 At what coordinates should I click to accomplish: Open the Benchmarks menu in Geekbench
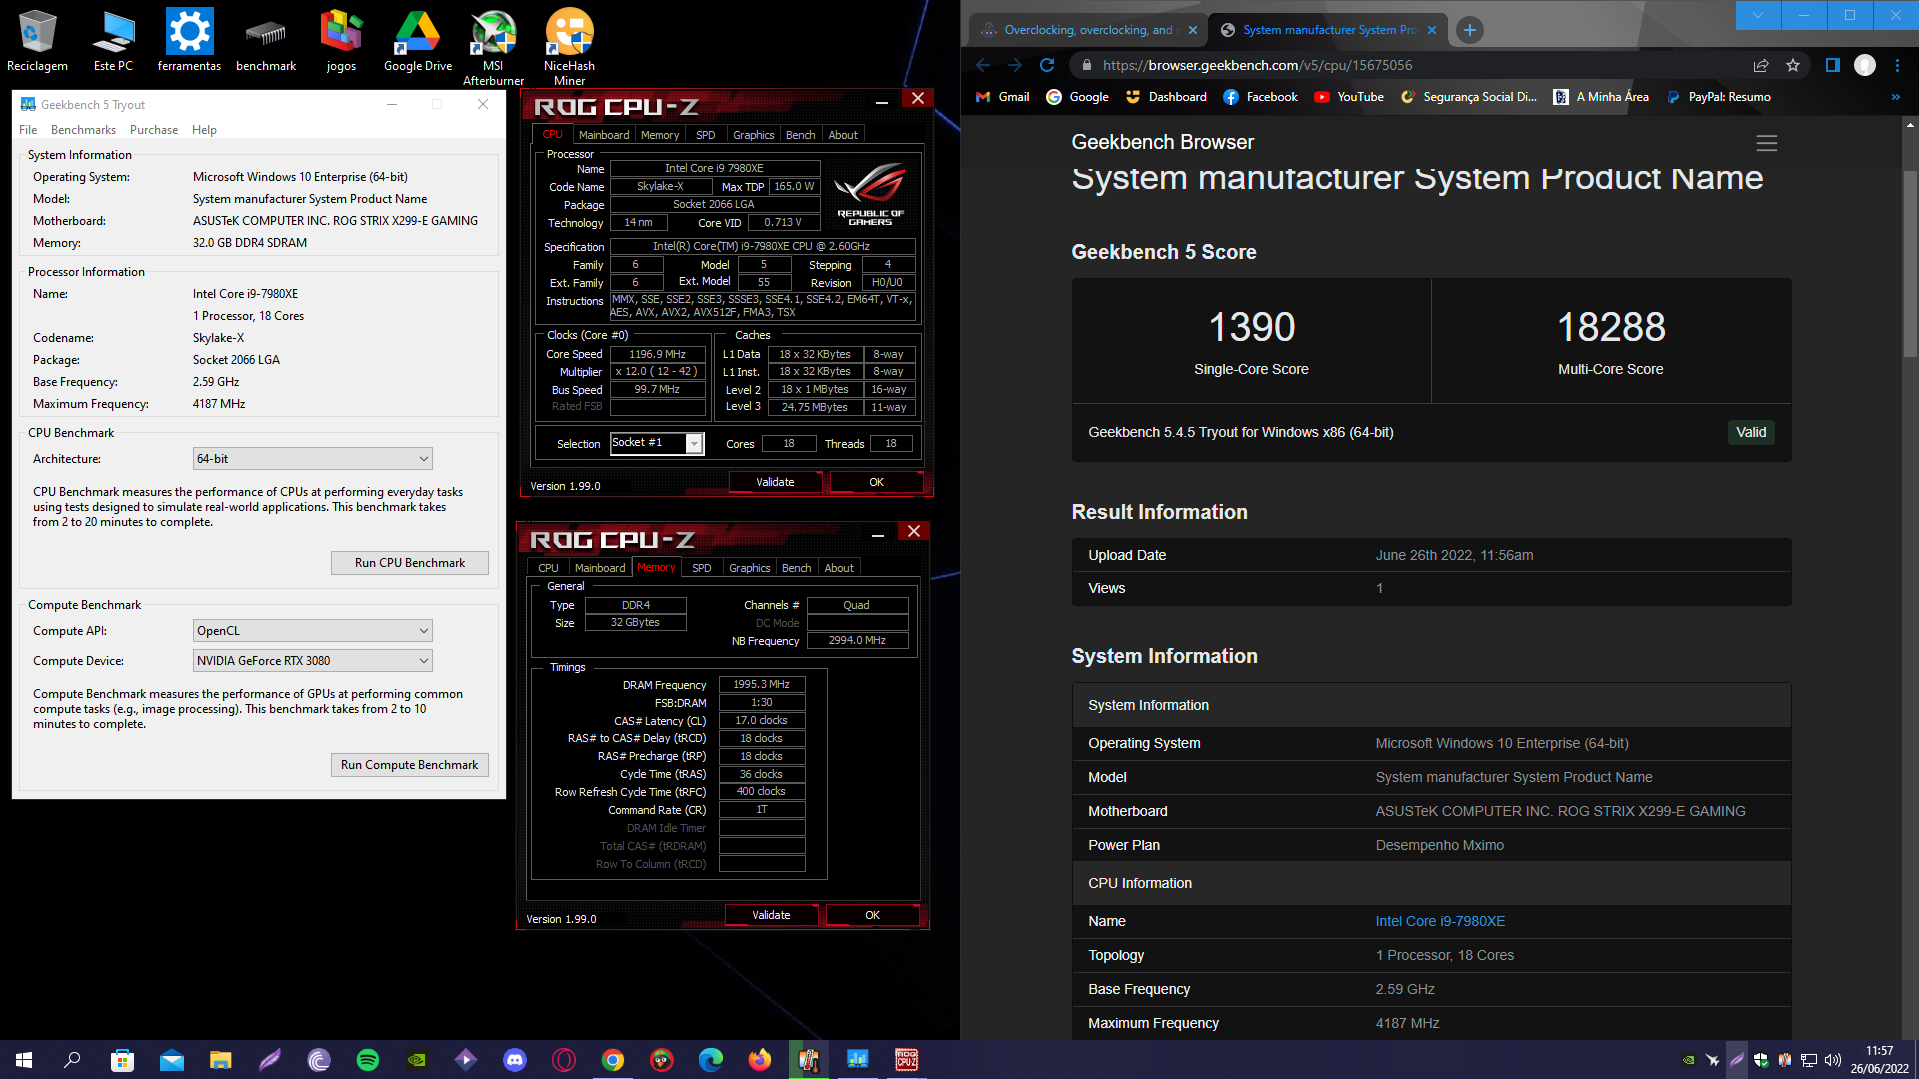pos(83,130)
